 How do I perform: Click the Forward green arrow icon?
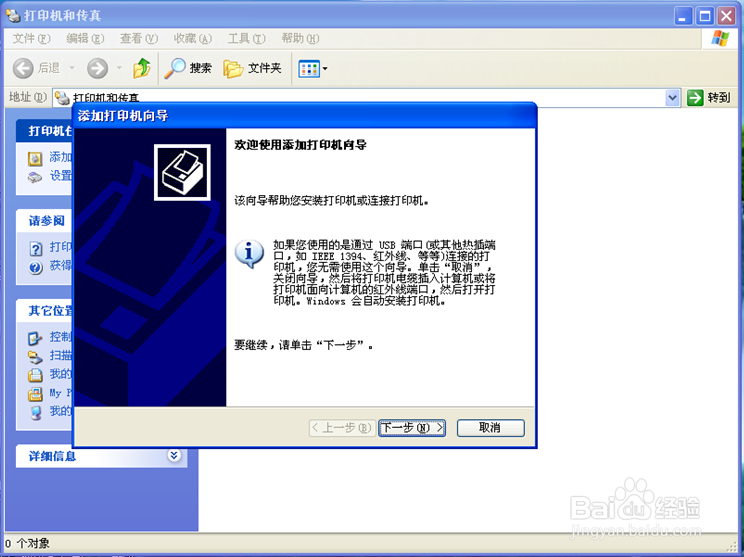pos(97,68)
